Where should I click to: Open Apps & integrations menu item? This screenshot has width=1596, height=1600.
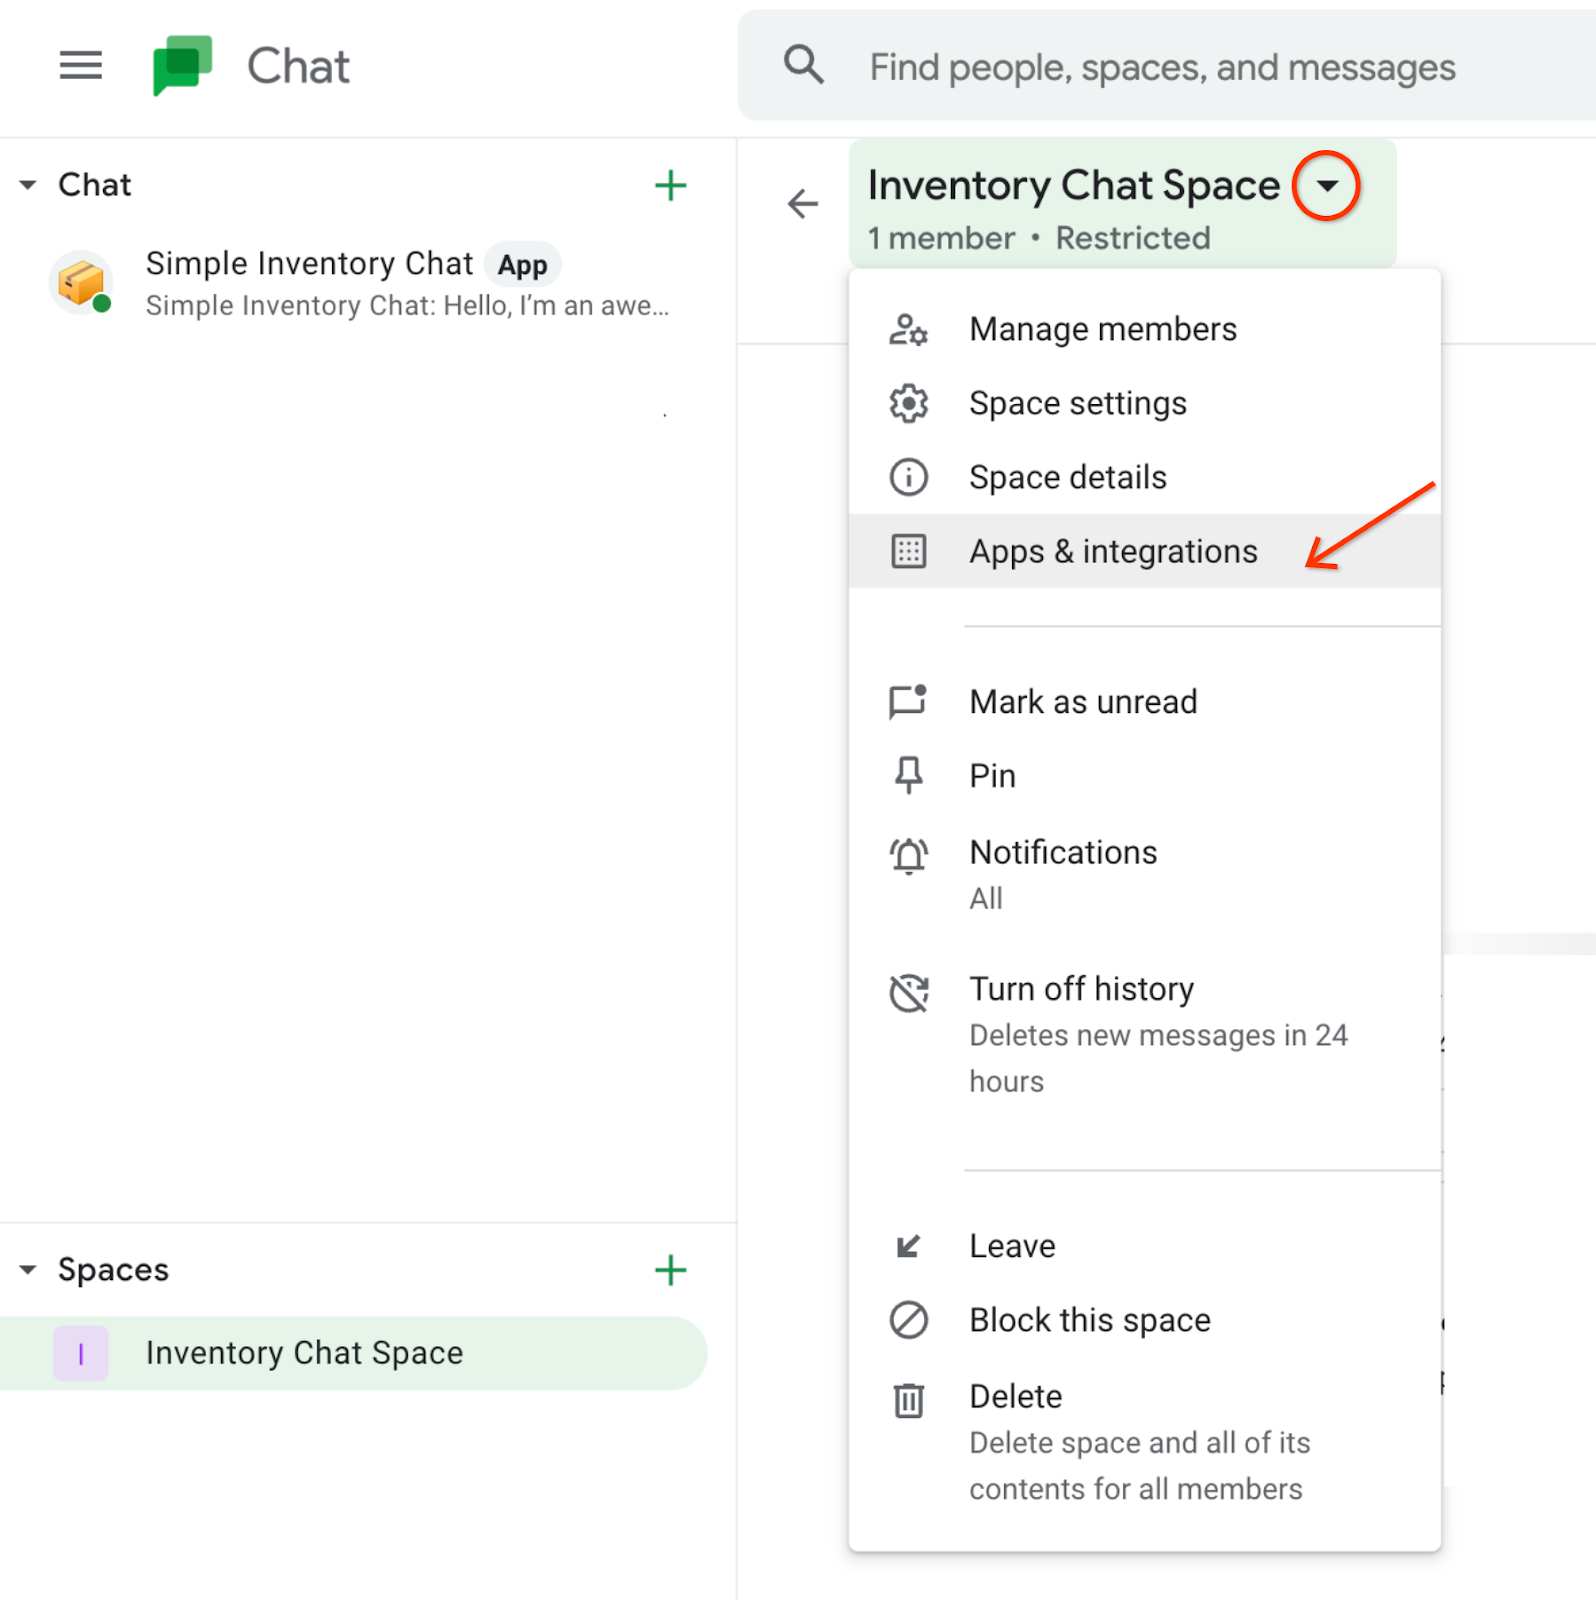click(1112, 551)
